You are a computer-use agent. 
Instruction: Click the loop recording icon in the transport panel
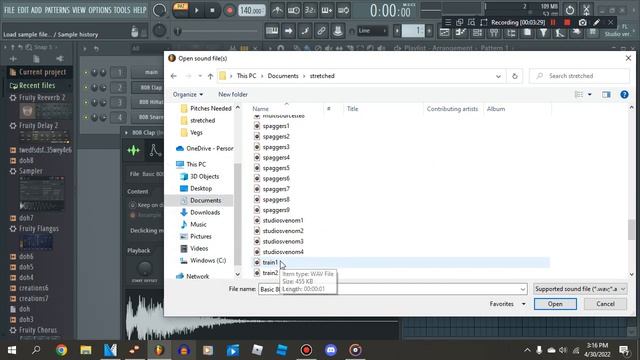click(343, 10)
